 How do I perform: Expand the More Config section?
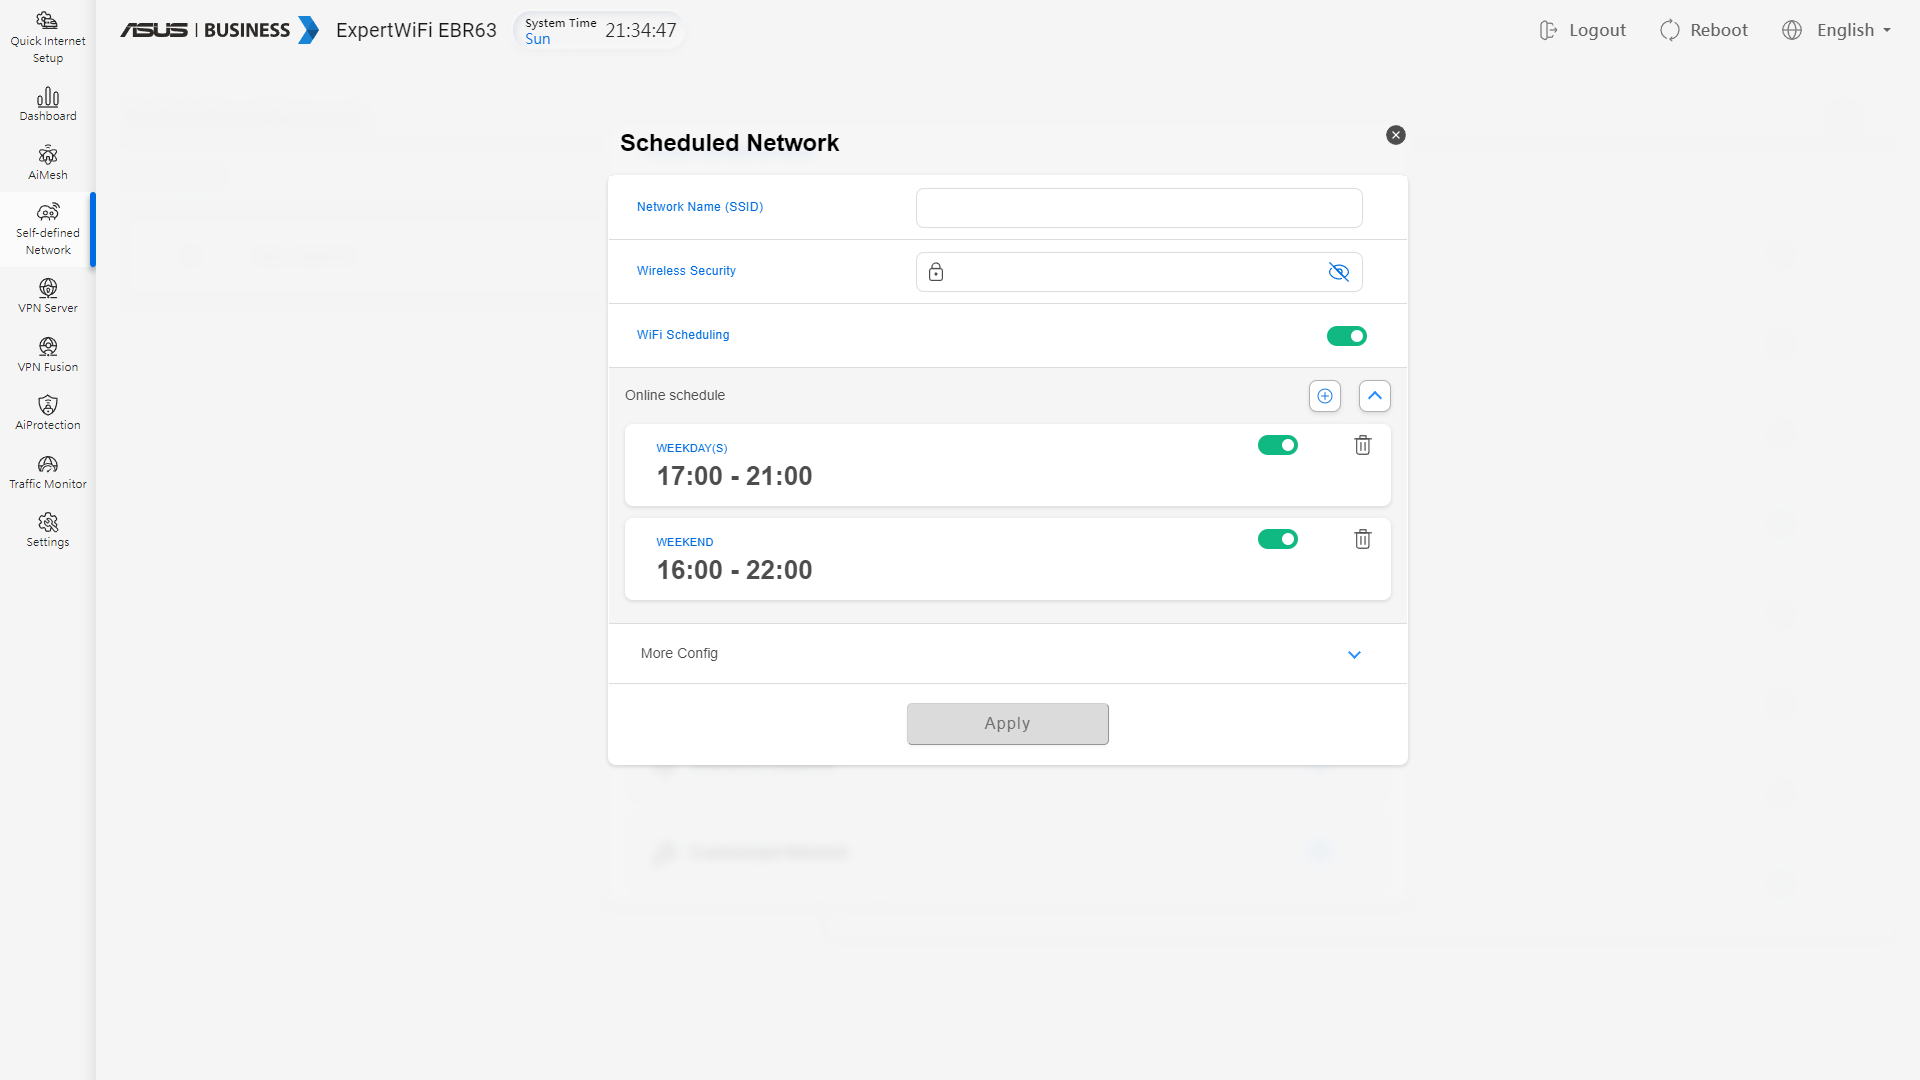1354,654
